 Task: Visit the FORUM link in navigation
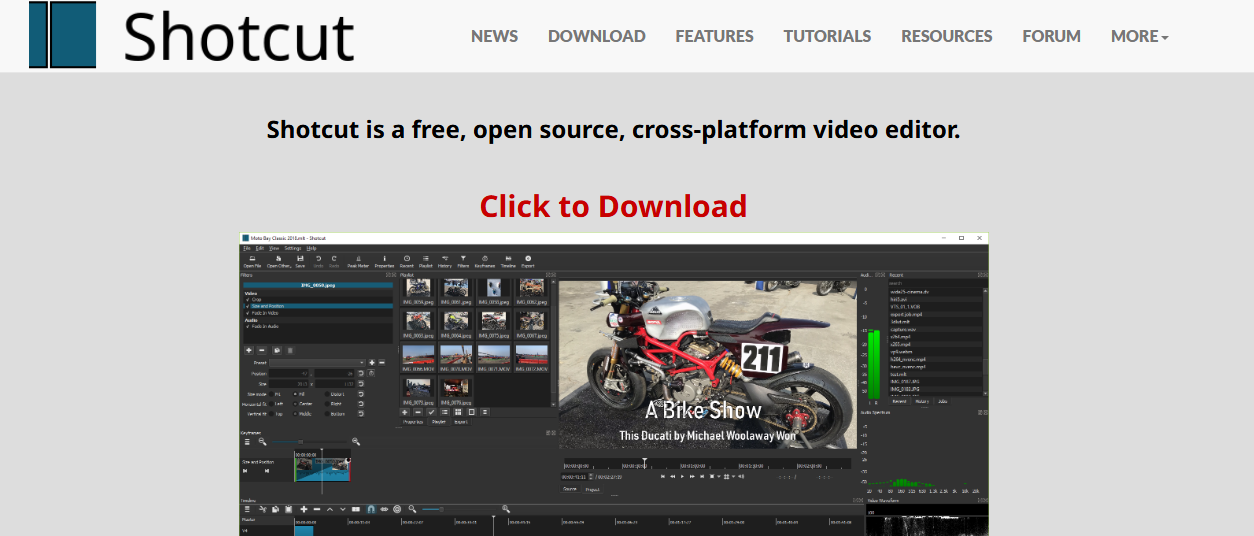click(x=1051, y=36)
